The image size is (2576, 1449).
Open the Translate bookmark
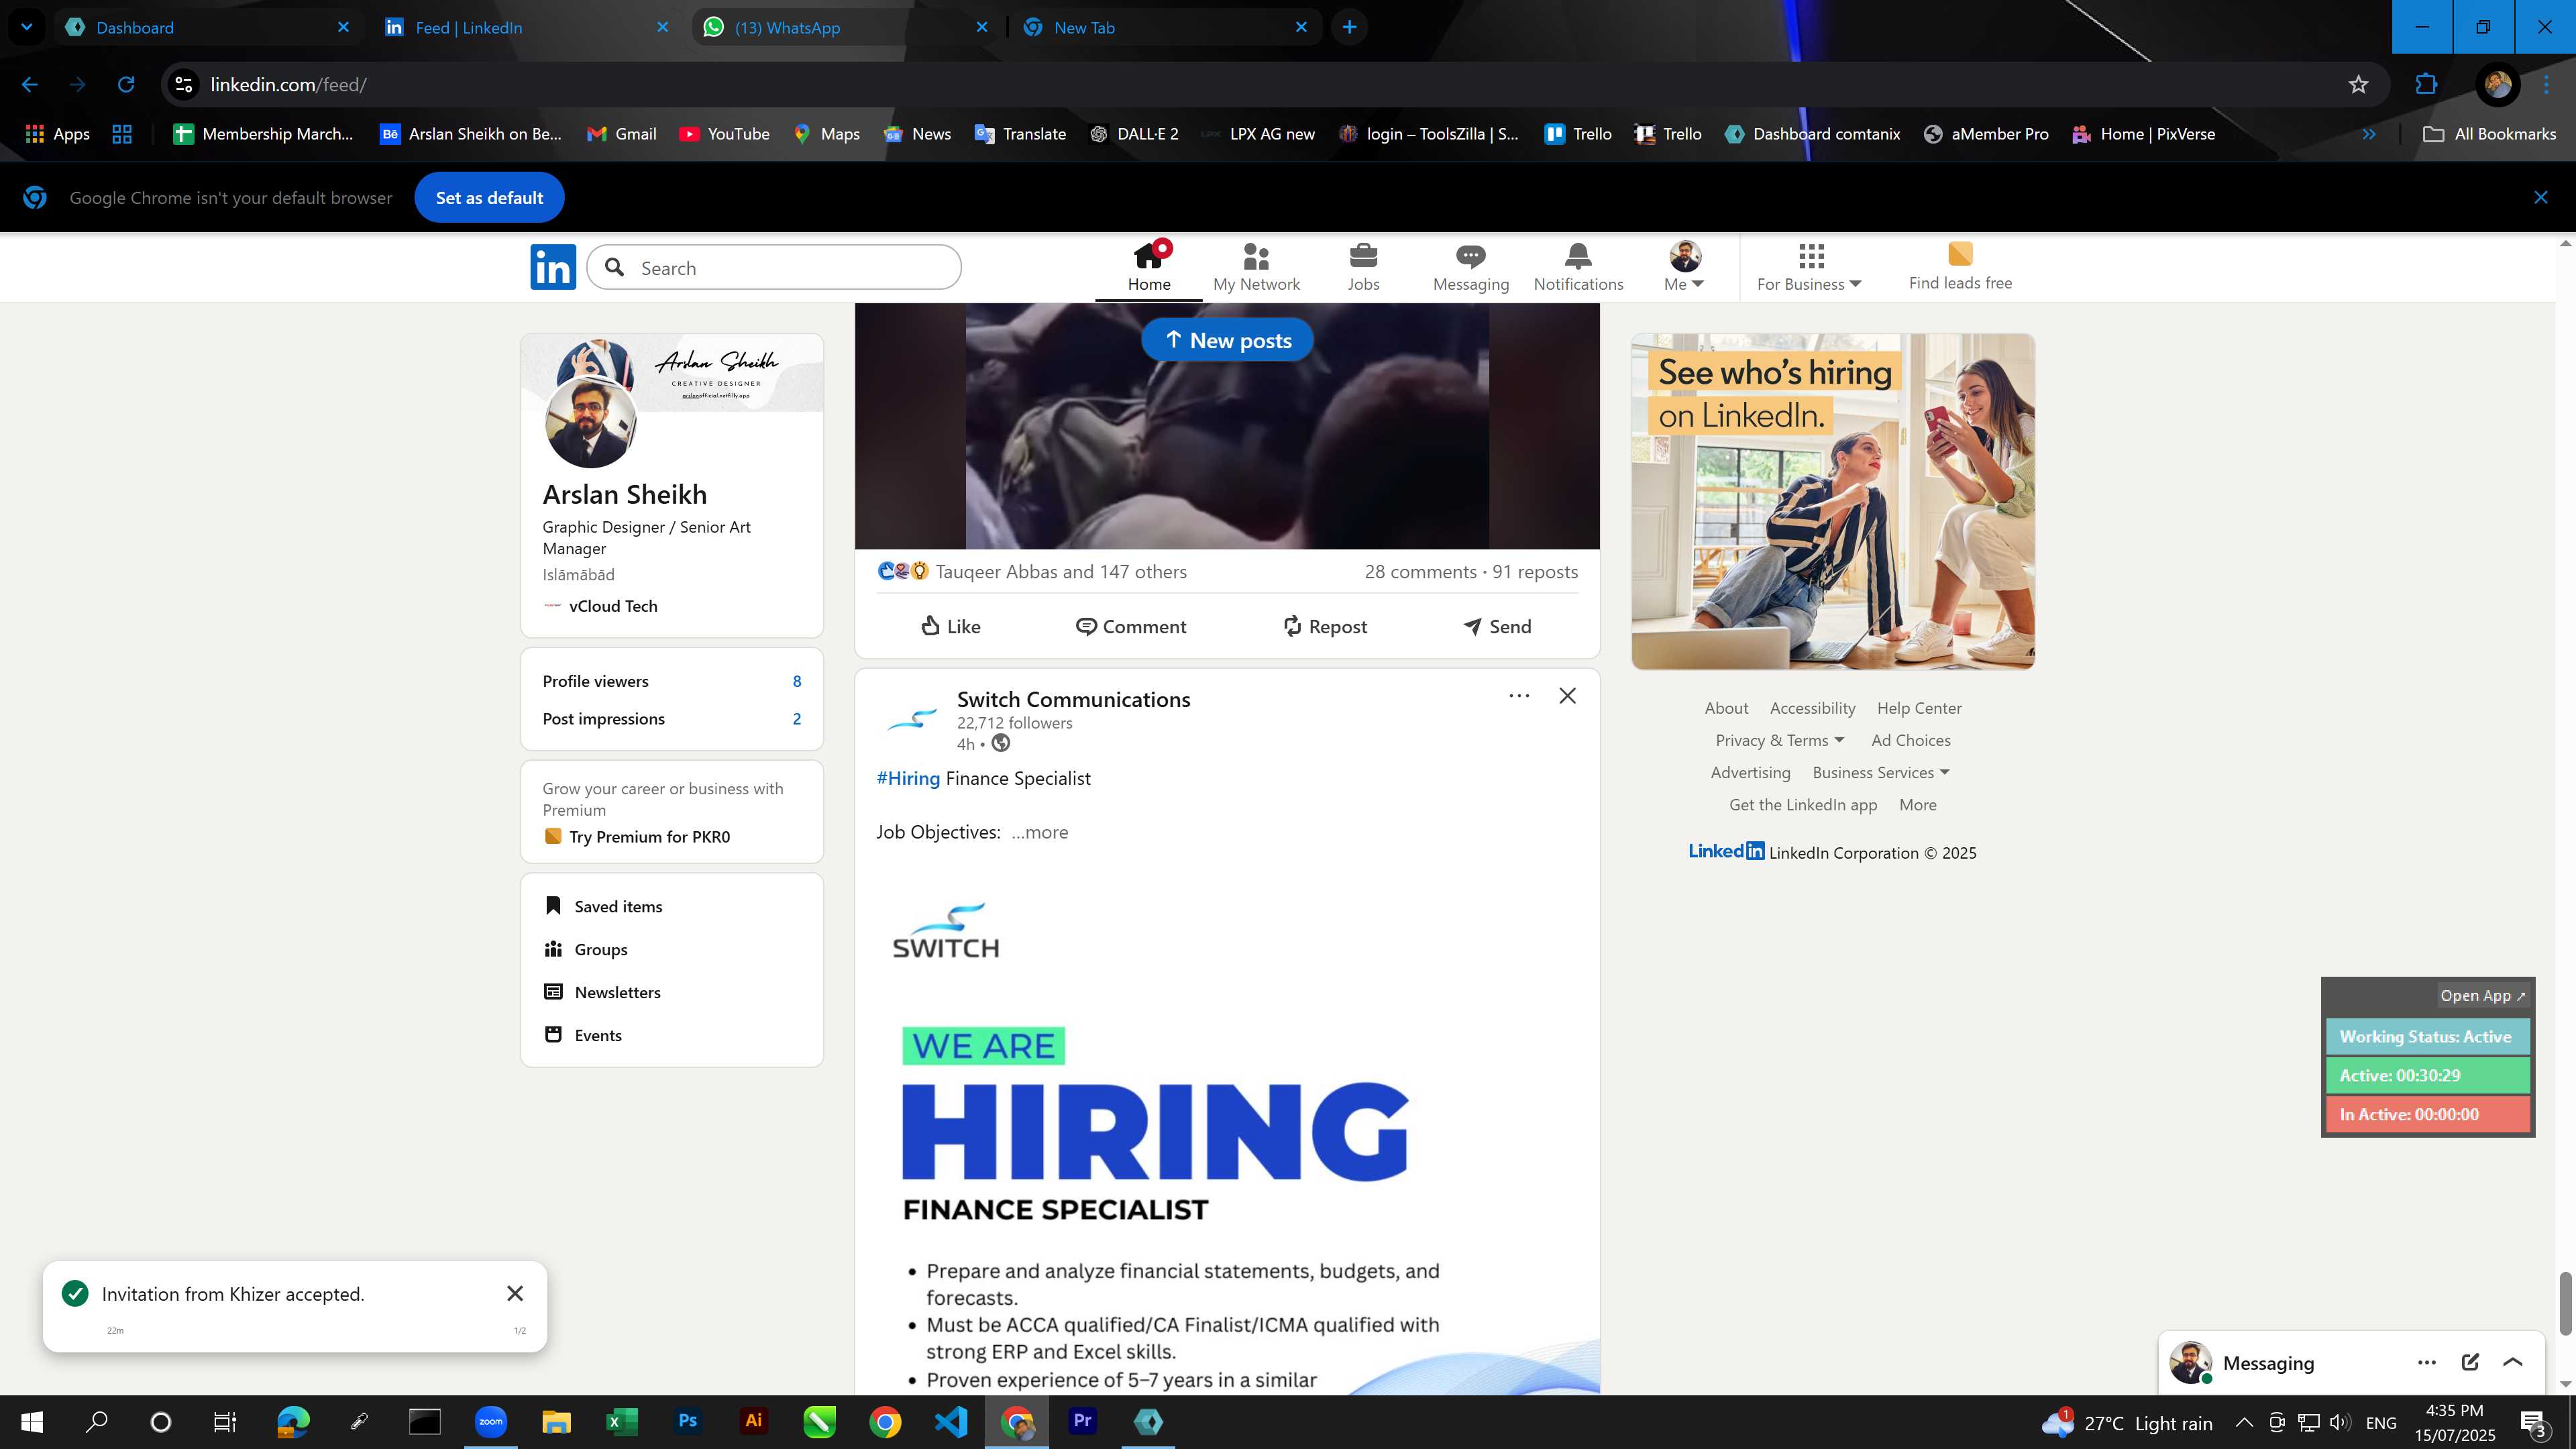click(1020, 134)
